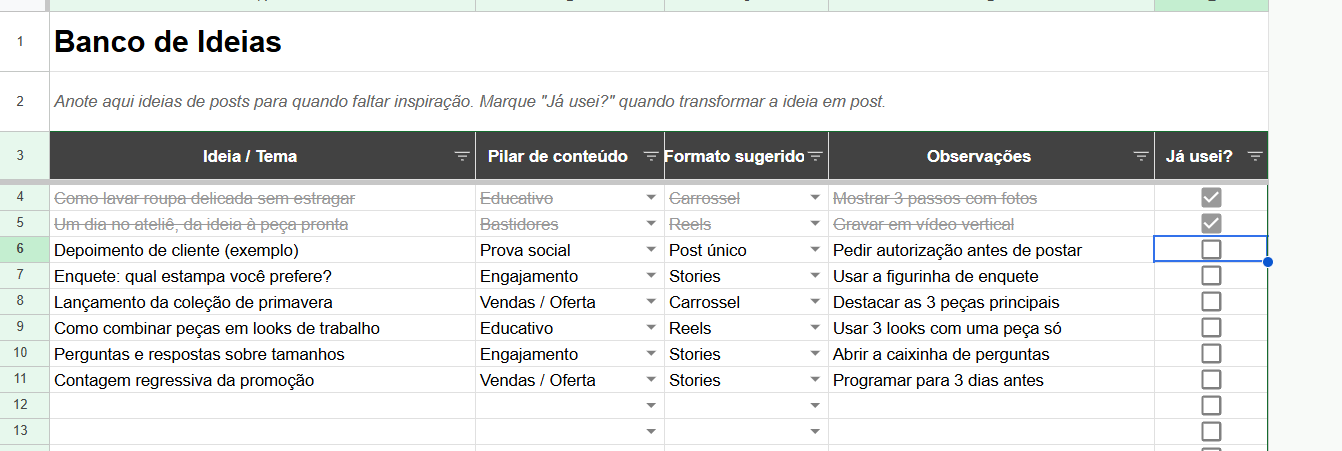The width and height of the screenshot is (1342, 451).
Task: Check Já usei? for Perguntas e respostas row
Action: 1211,353
